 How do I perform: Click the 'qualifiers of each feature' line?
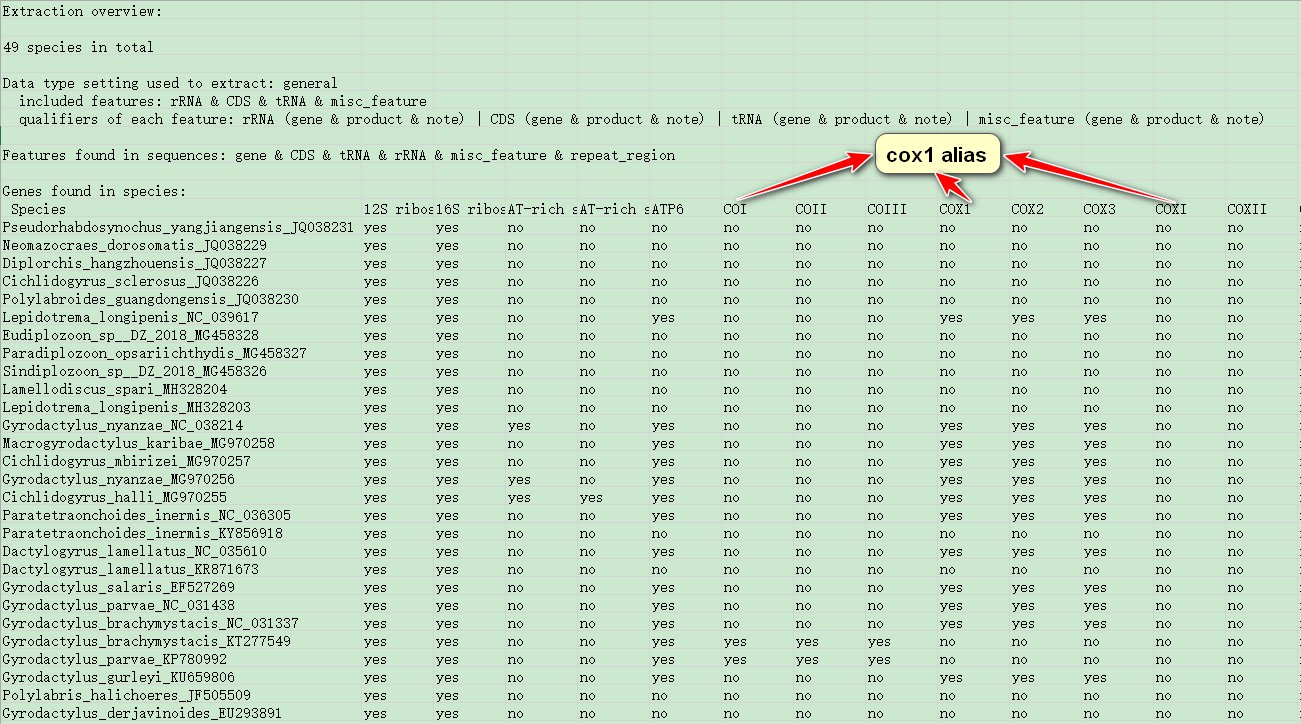(642, 120)
